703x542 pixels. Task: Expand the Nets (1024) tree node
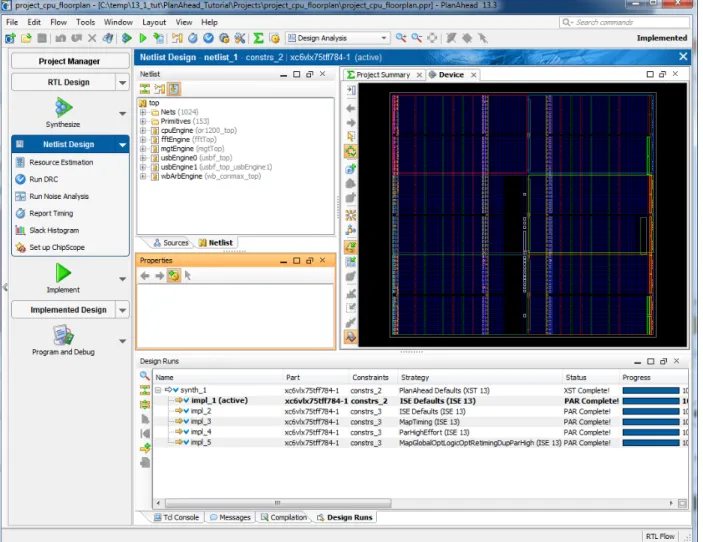coord(143,112)
